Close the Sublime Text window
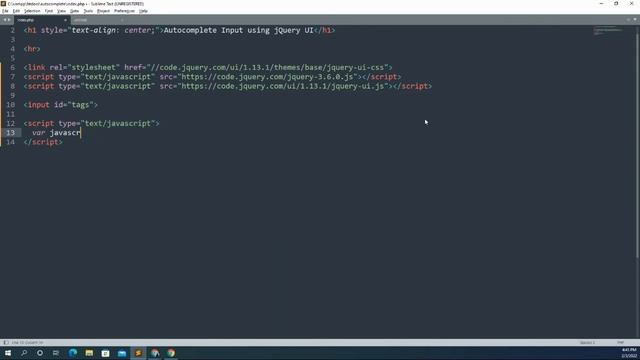The width and height of the screenshot is (640, 360). 631,4
